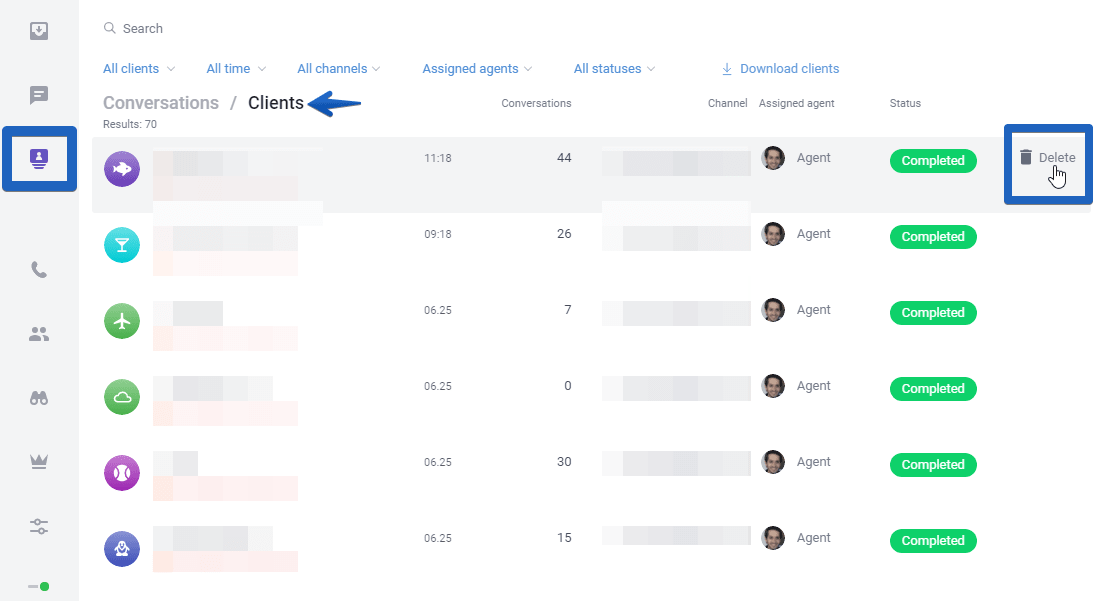Click Completed status in 7-conversations row
1096x601 pixels.
pos(933,313)
